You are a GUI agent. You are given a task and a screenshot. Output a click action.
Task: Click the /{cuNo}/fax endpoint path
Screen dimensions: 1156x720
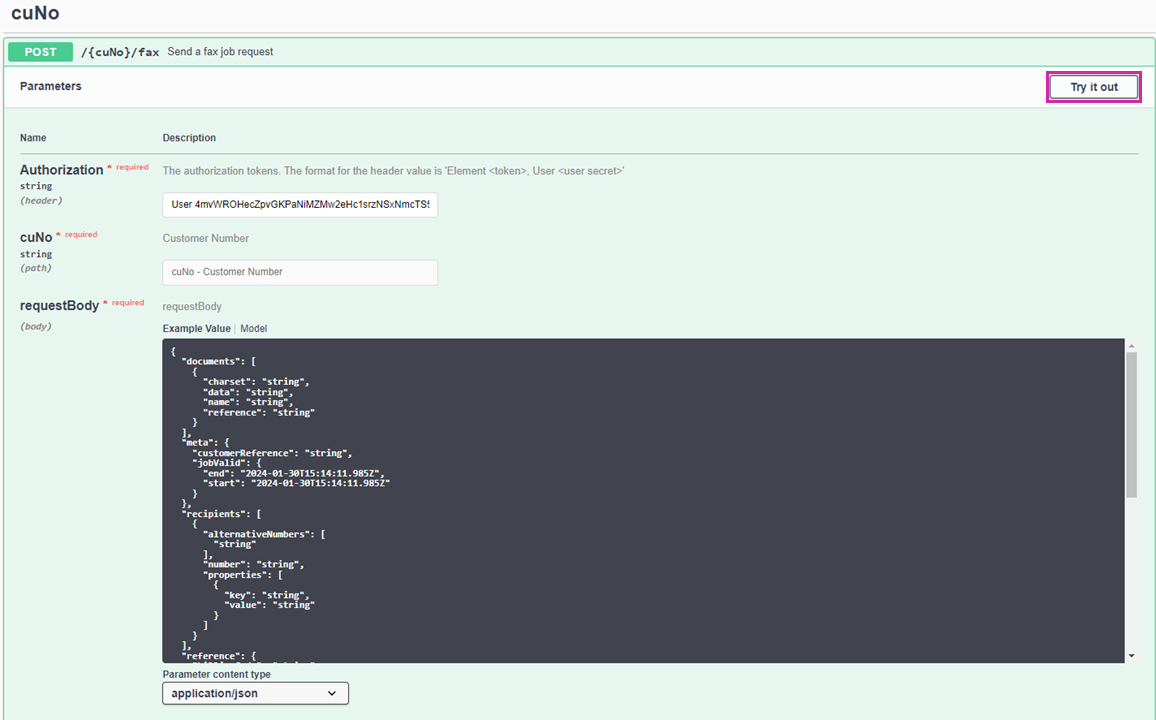pyautogui.click(x=120, y=52)
